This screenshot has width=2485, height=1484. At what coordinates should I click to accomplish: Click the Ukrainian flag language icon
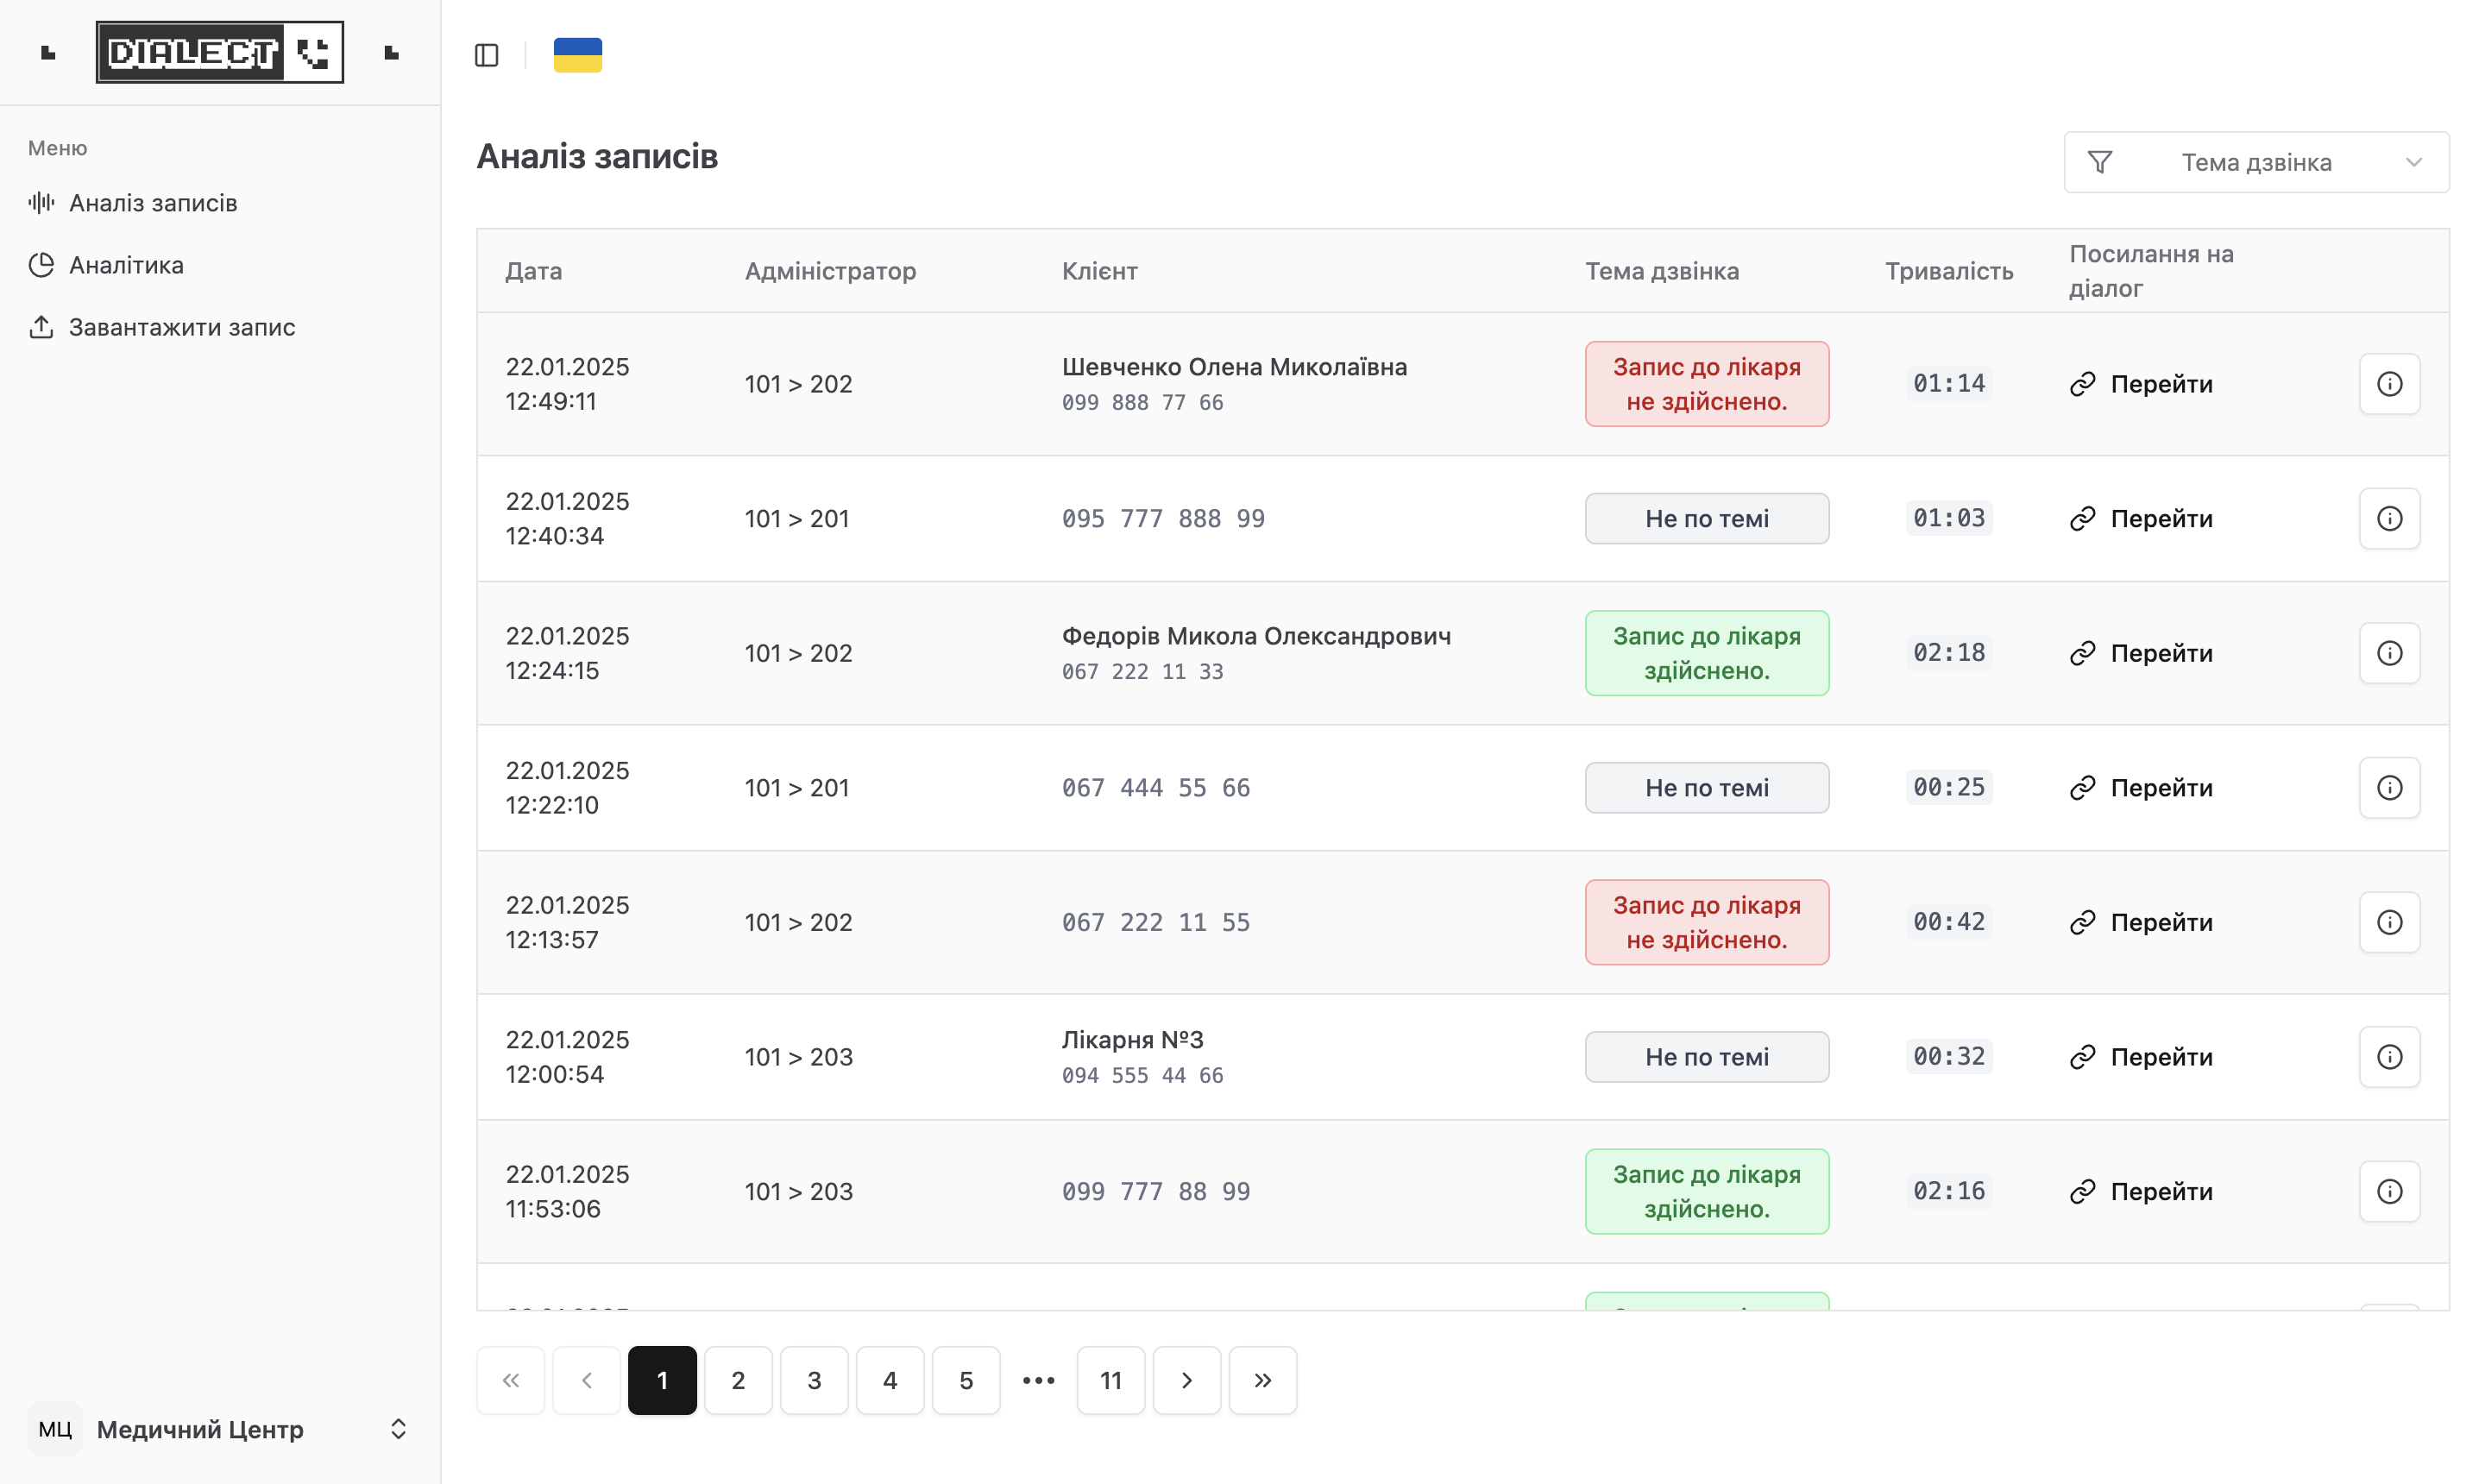[577, 54]
